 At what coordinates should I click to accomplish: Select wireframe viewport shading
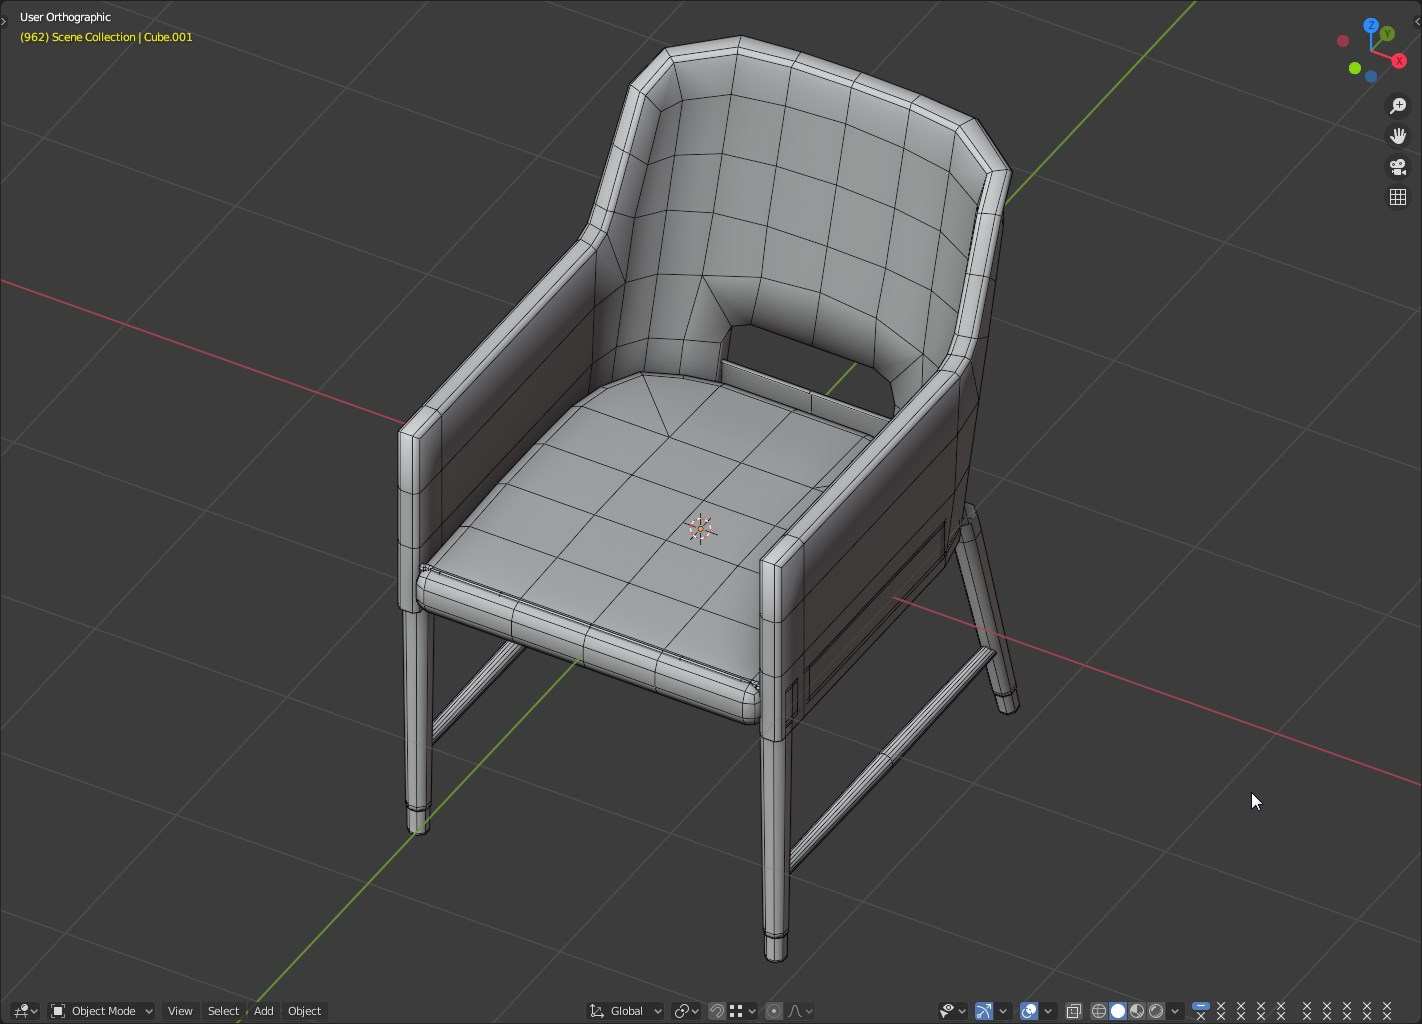(1099, 1011)
